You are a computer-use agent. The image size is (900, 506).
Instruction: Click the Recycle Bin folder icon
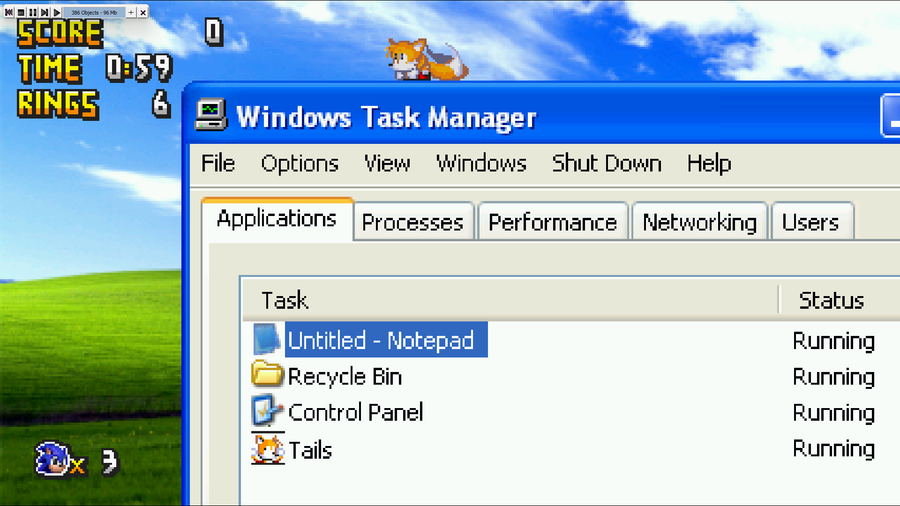click(267, 375)
